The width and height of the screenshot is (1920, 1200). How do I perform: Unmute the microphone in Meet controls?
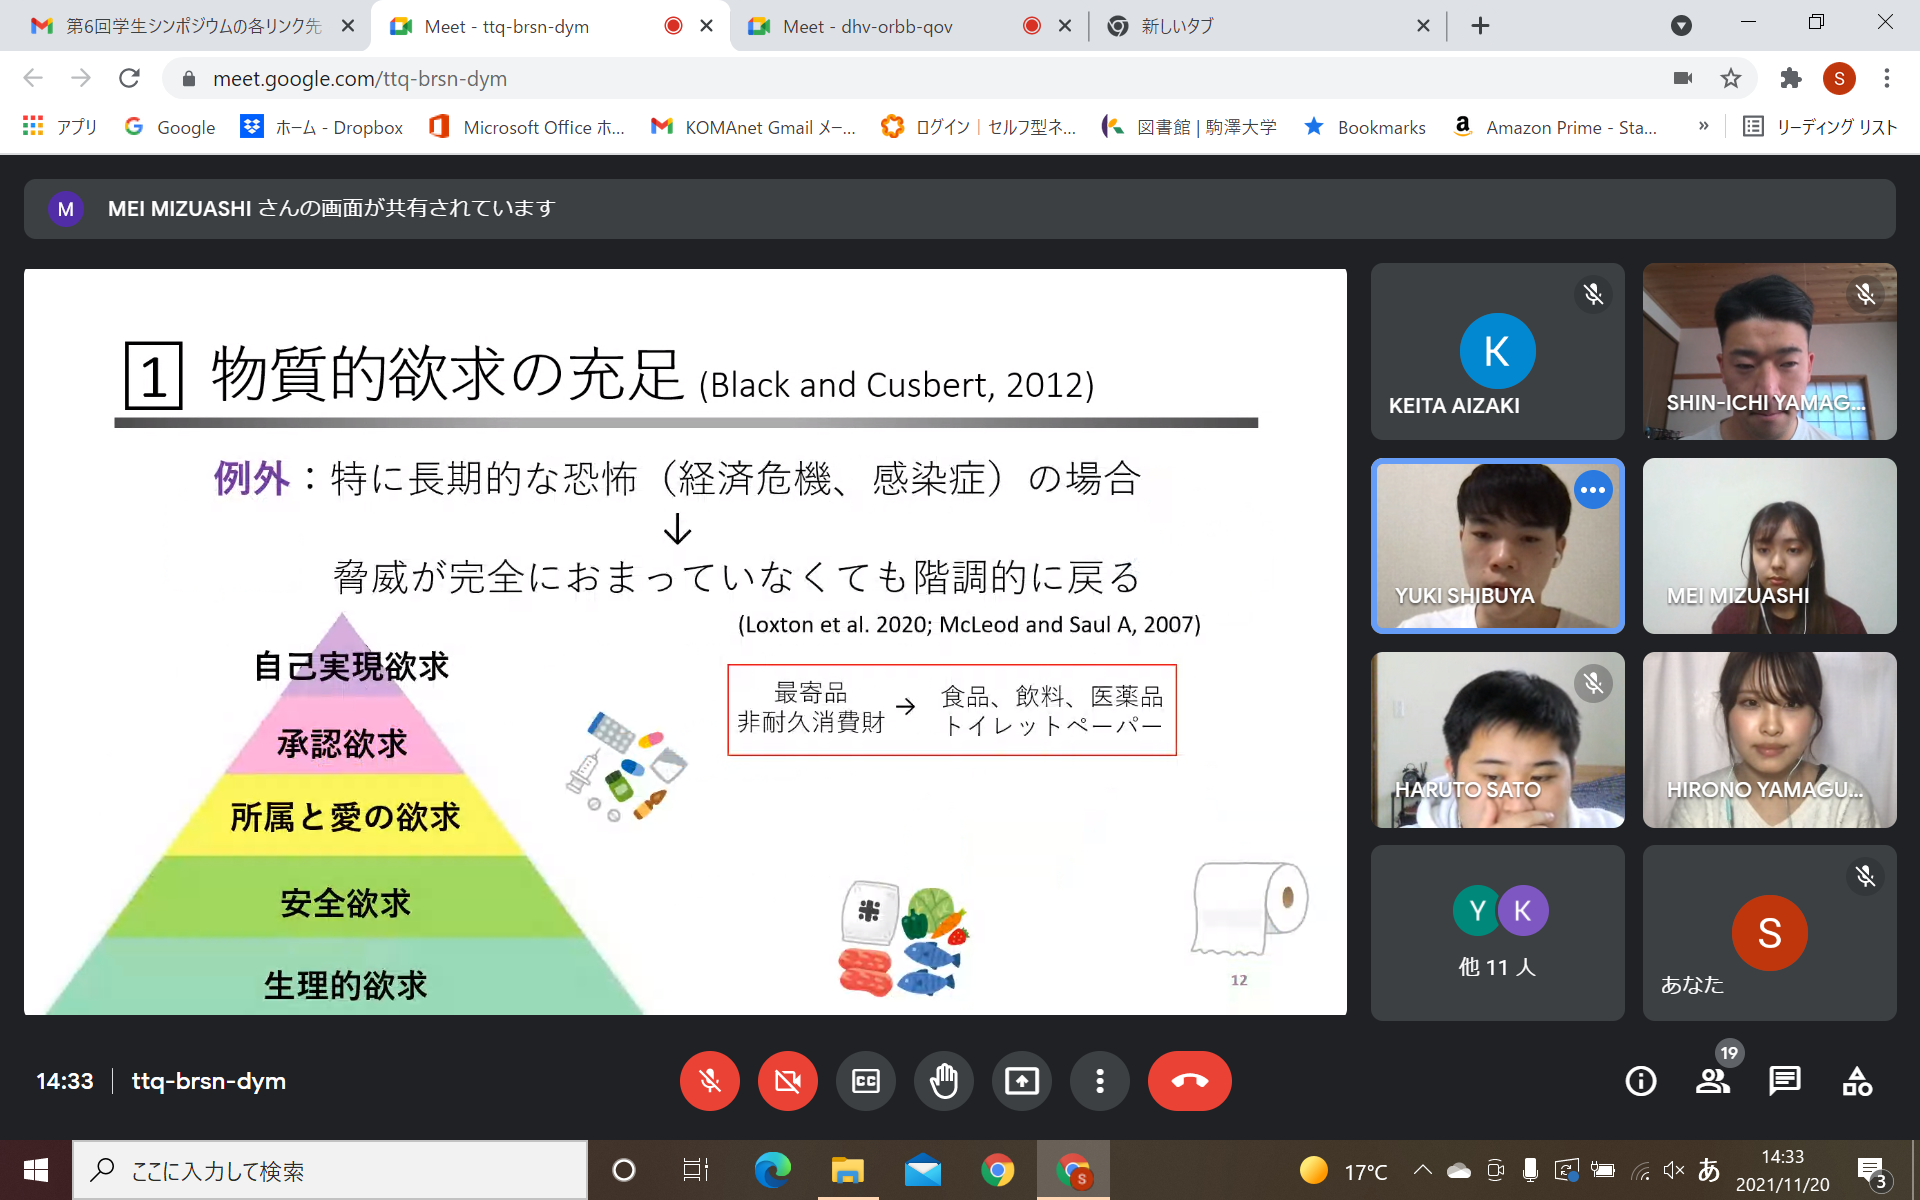709,1081
